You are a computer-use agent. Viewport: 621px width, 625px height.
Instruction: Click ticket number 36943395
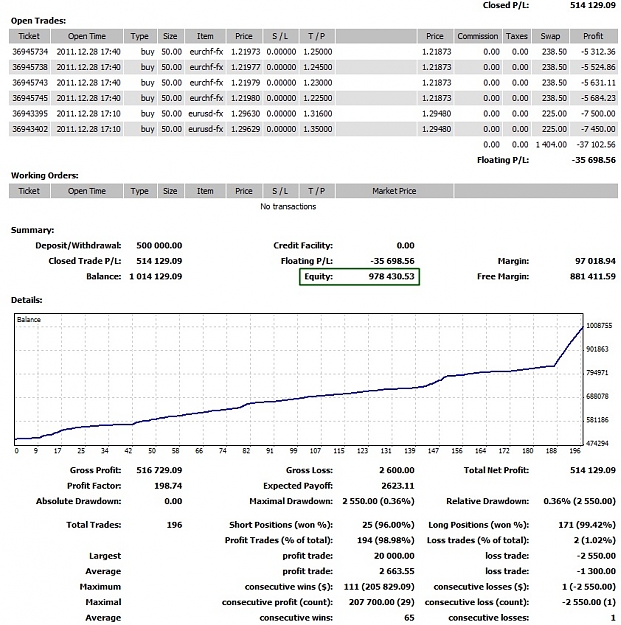point(30,114)
